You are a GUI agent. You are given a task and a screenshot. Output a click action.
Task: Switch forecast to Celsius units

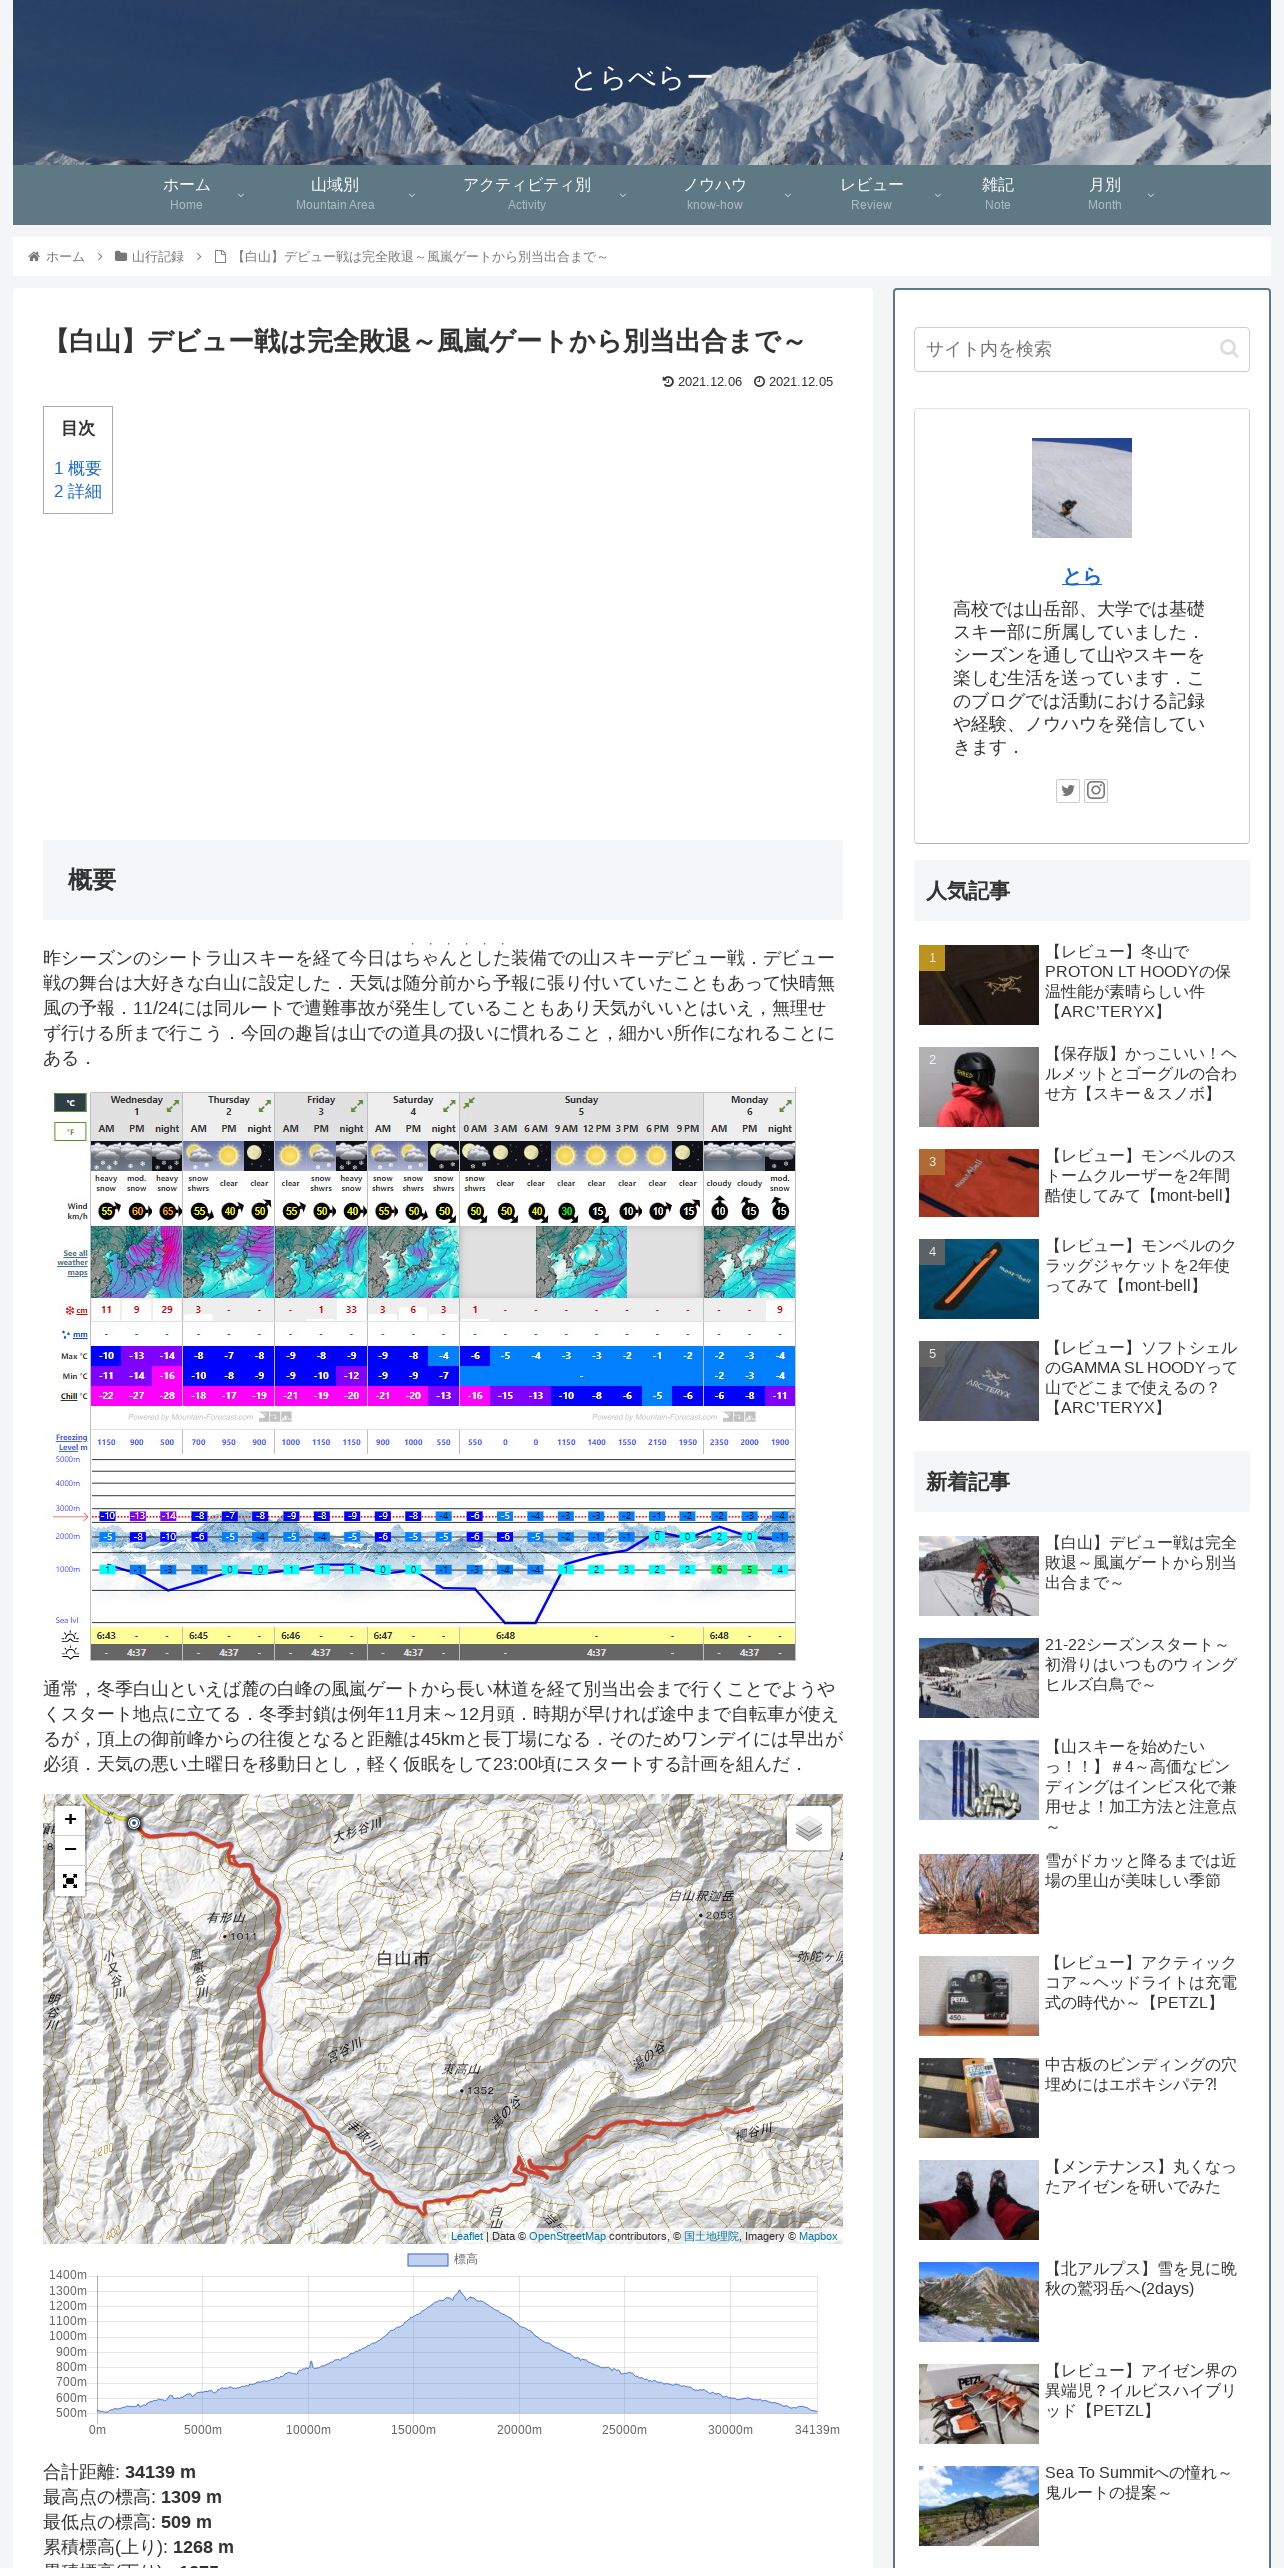(70, 1103)
